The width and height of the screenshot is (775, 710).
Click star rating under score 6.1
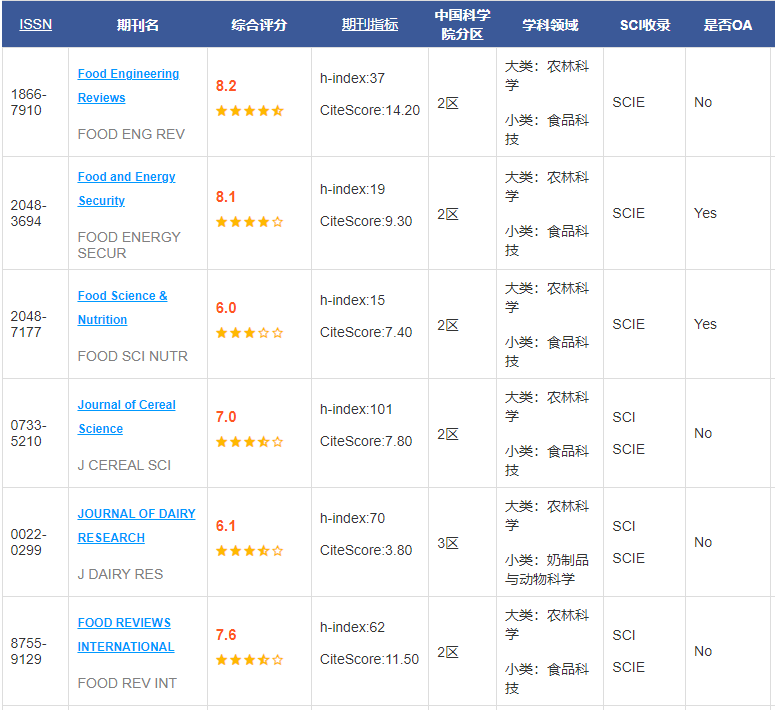(x=250, y=551)
